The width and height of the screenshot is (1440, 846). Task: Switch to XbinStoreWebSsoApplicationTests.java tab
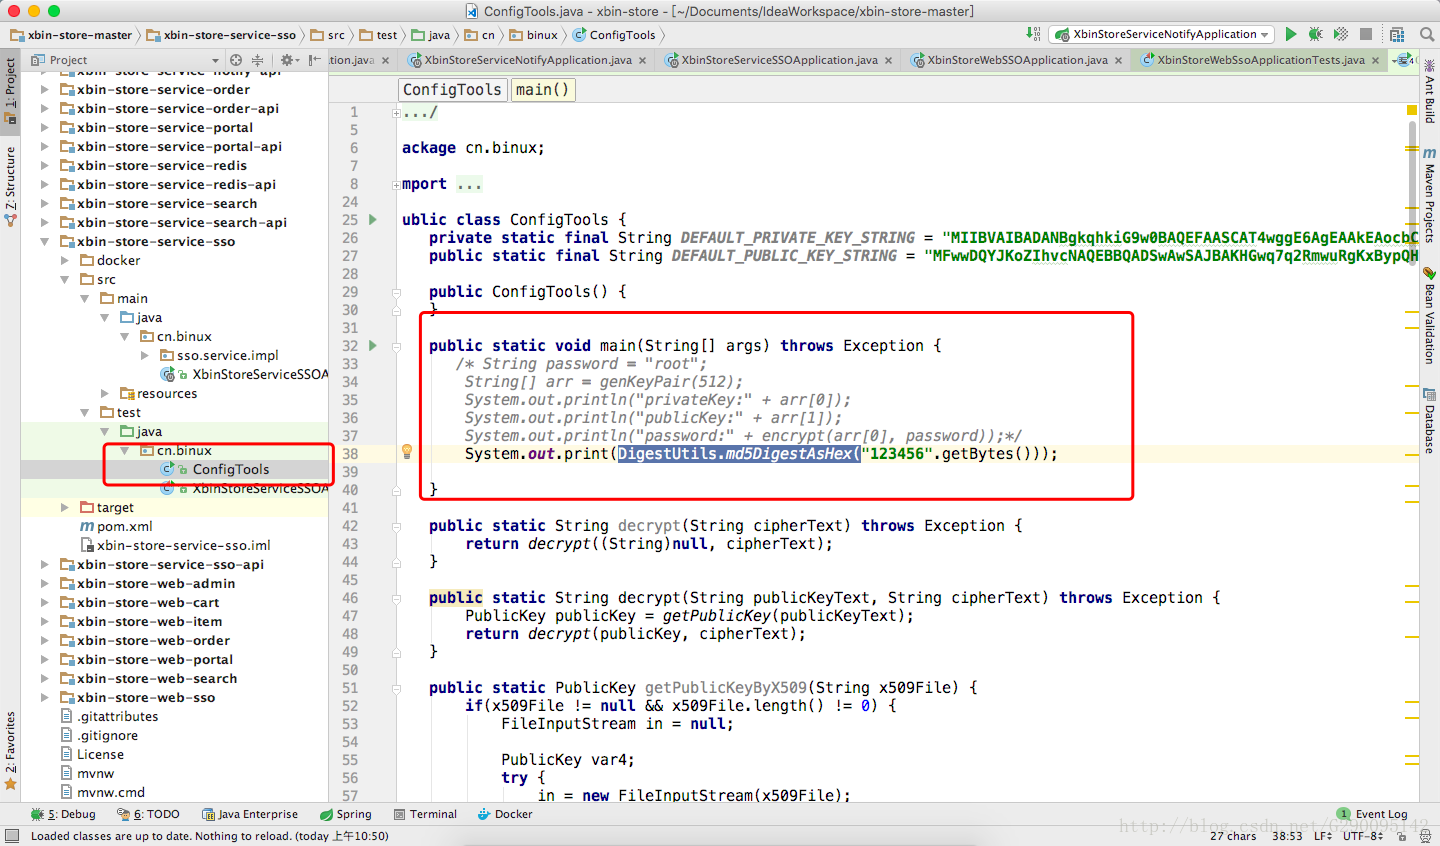(x=1260, y=60)
